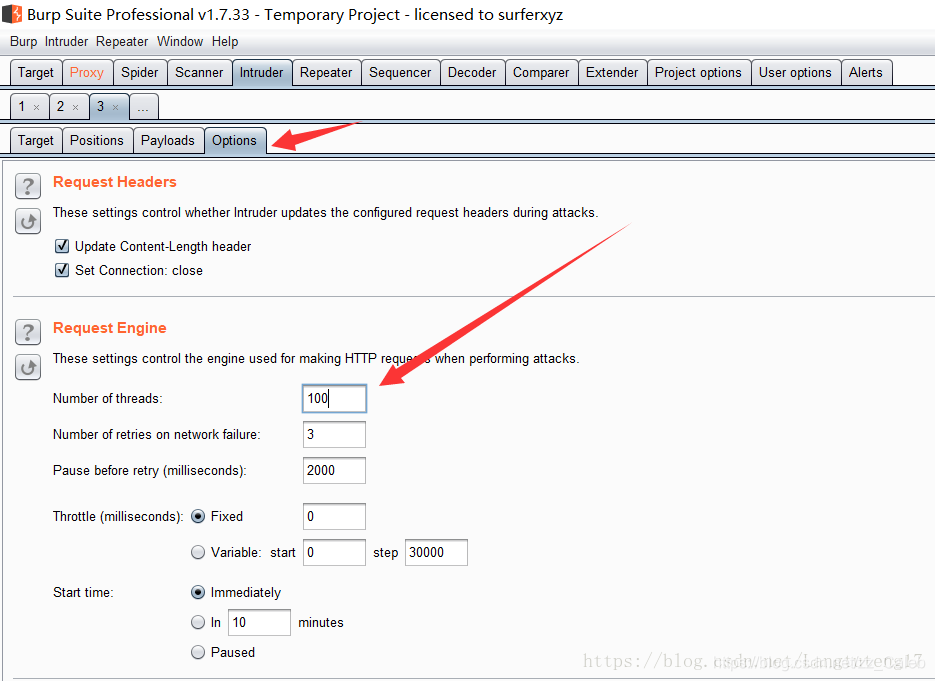
Task: Close attack tab 3
Action: pos(116,107)
